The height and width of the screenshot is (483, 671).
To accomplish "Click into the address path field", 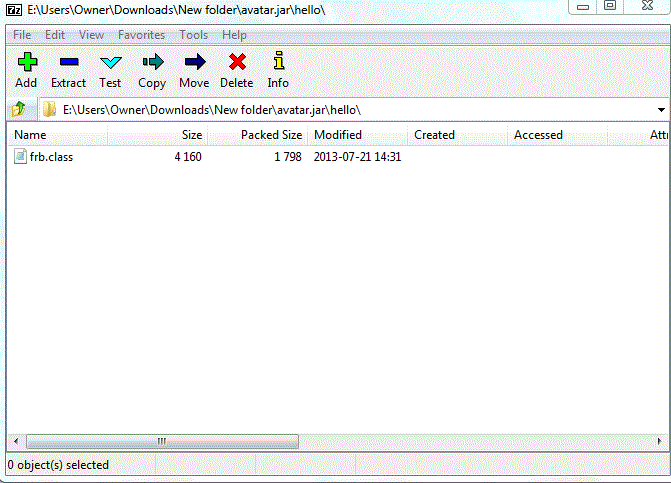I will (x=347, y=110).
